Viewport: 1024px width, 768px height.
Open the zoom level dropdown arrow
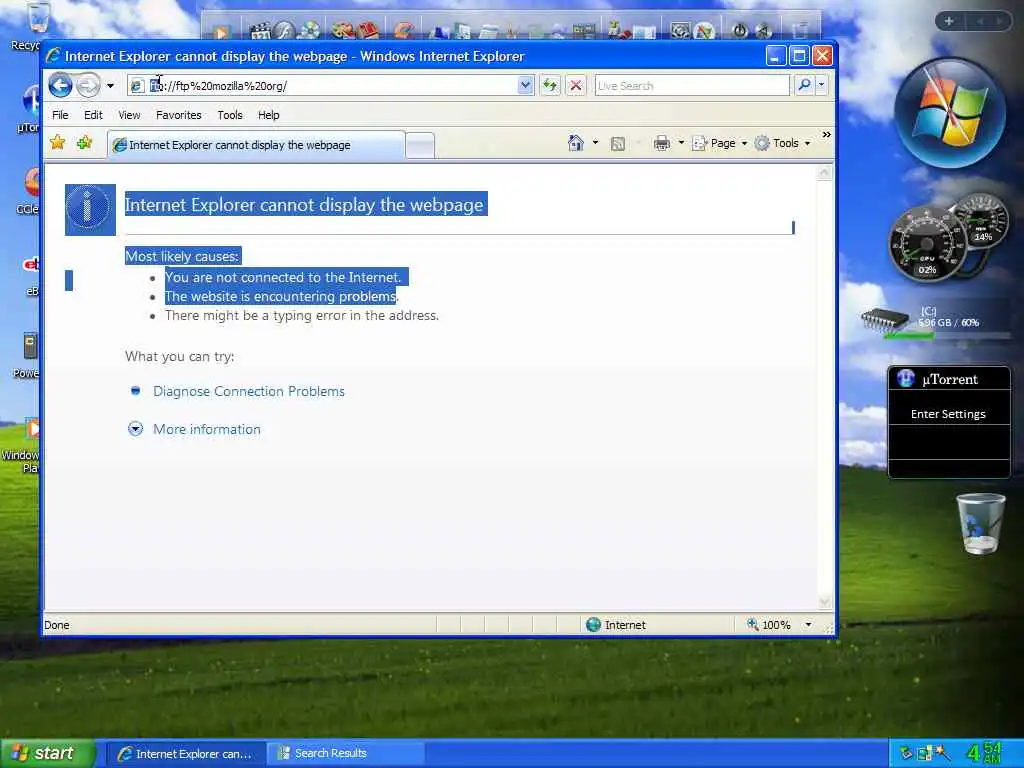[808, 625]
